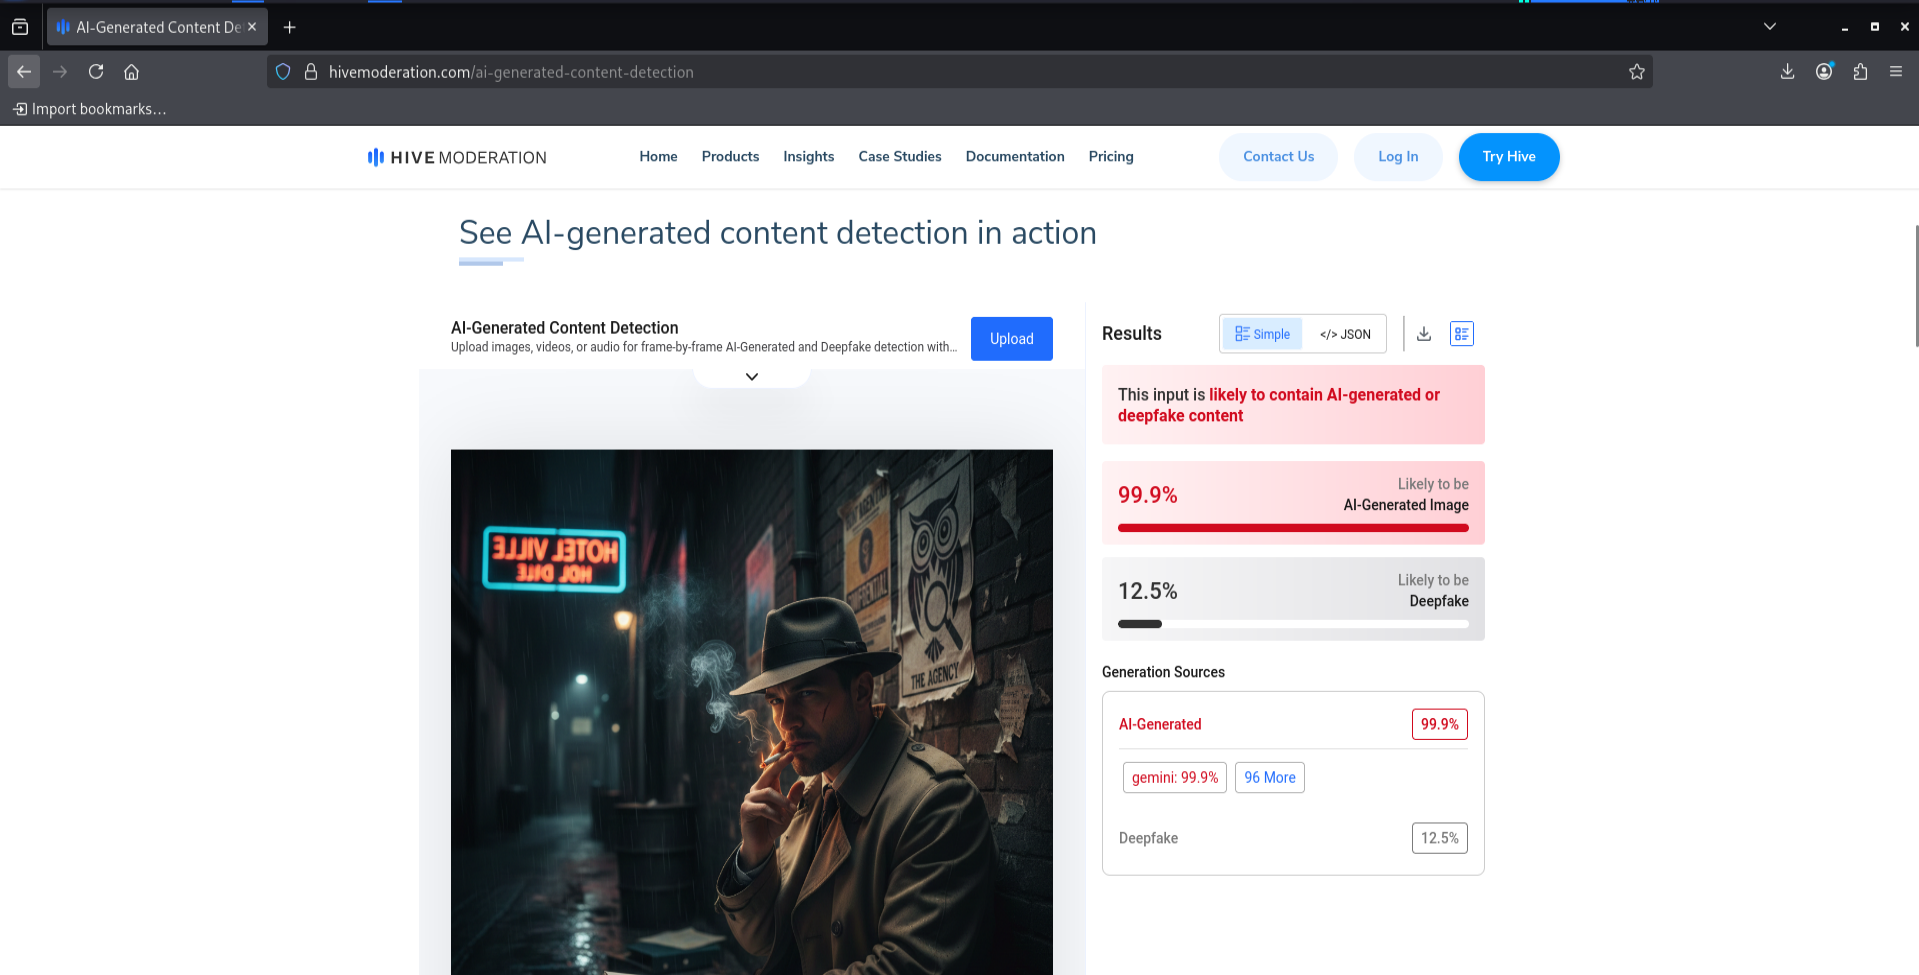1919x975 pixels.
Task: Switch results to JSON view
Action: 1345,334
